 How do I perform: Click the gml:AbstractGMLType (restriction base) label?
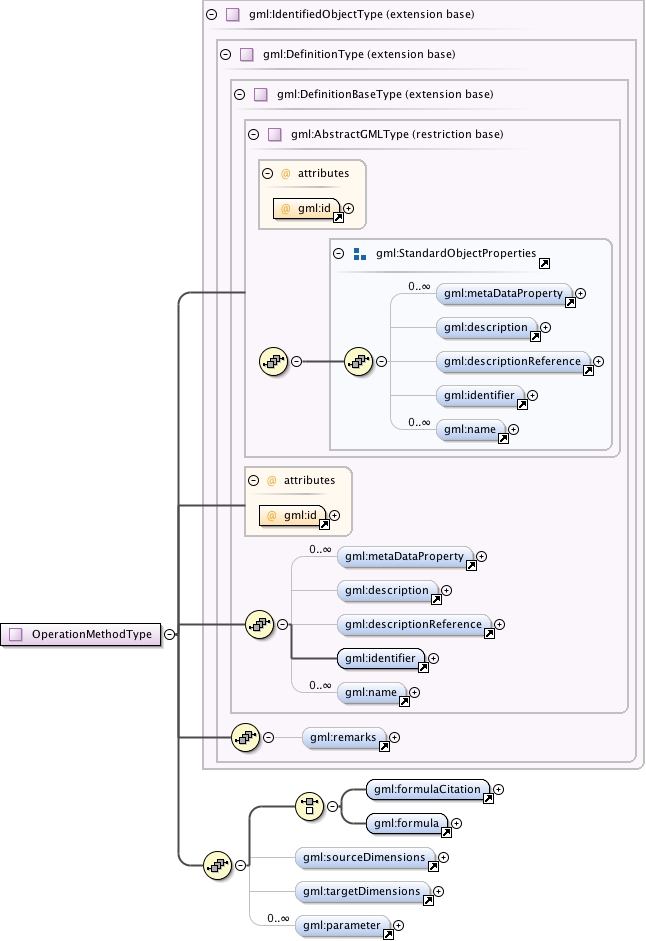[397, 134]
